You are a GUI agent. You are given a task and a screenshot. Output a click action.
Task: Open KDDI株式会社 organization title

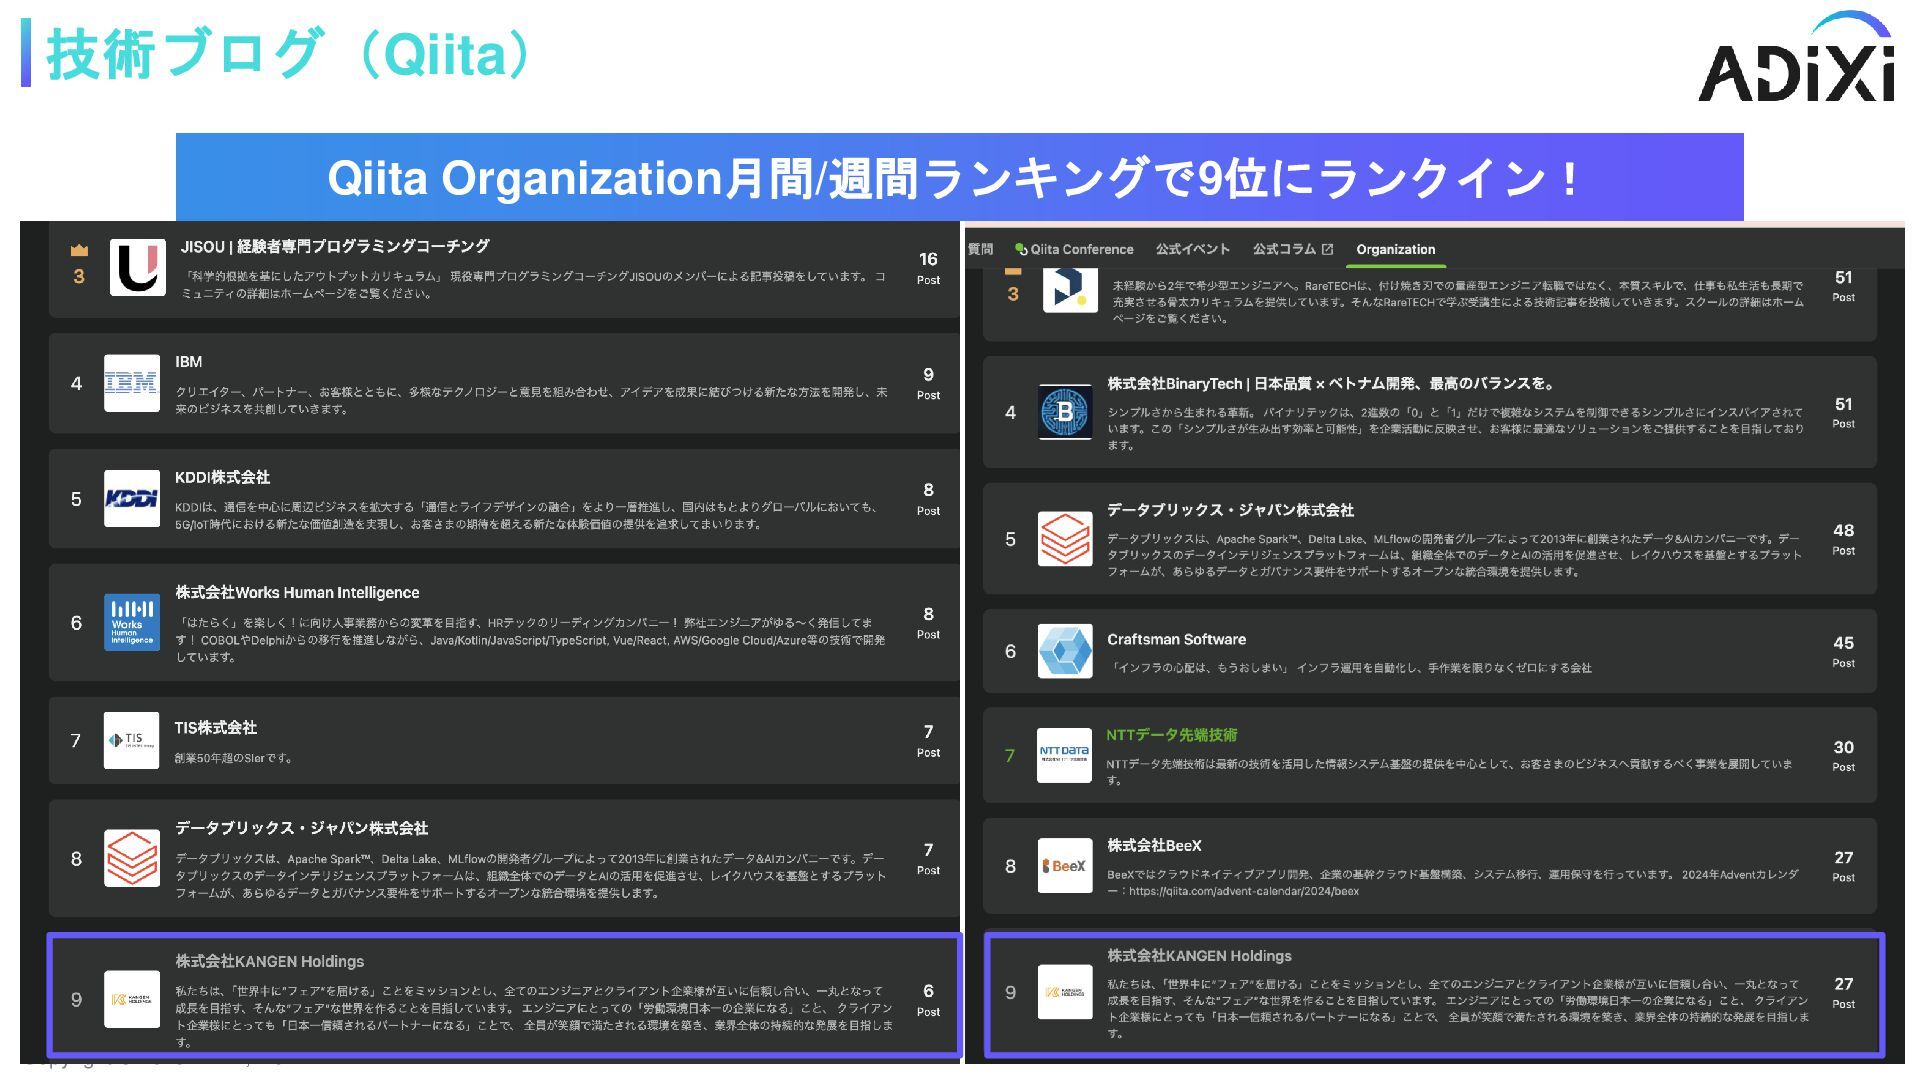pos(222,478)
